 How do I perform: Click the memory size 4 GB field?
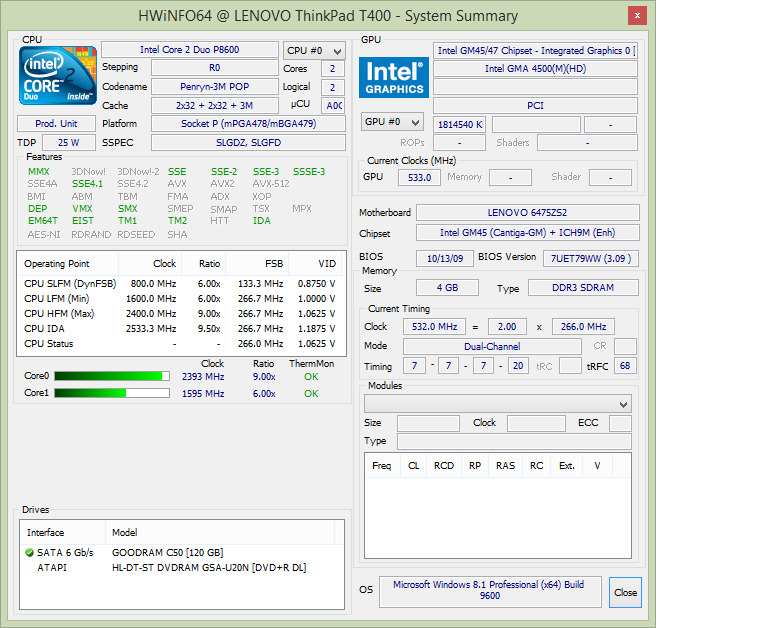click(447, 288)
